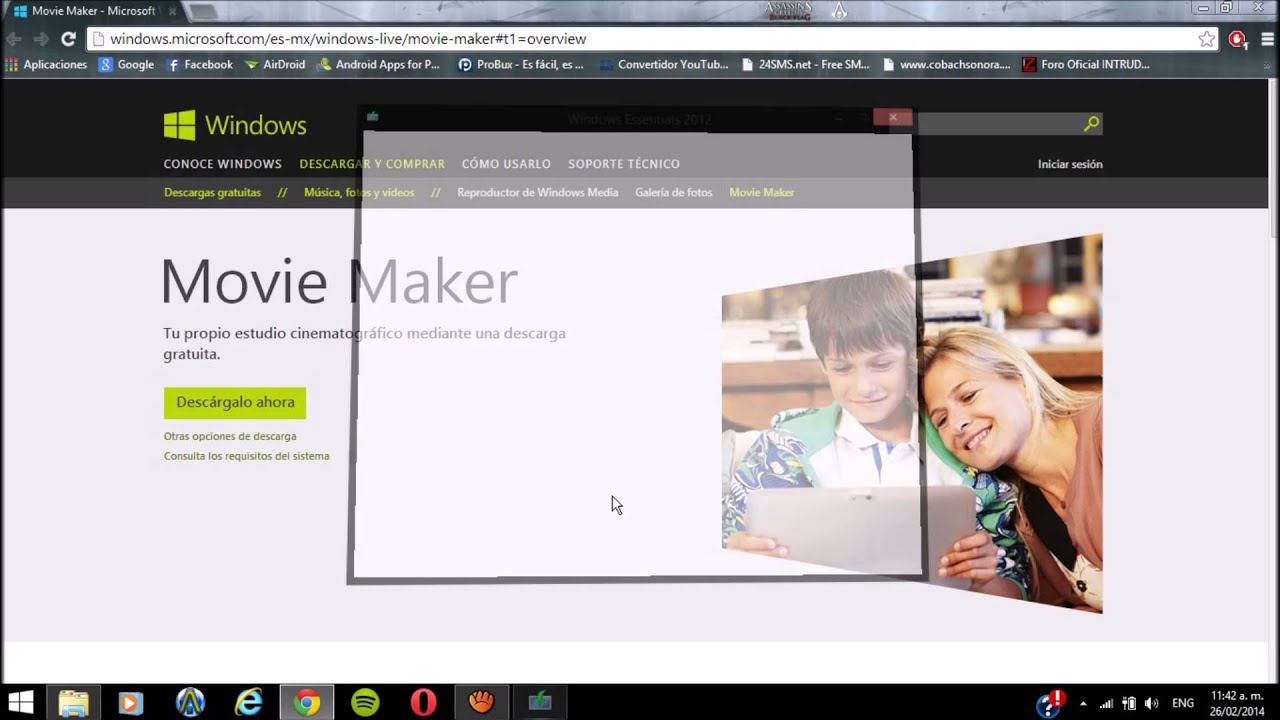The height and width of the screenshot is (720, 1280).
Task: Open the Facebook bookmark
Action: coord(199,64)
